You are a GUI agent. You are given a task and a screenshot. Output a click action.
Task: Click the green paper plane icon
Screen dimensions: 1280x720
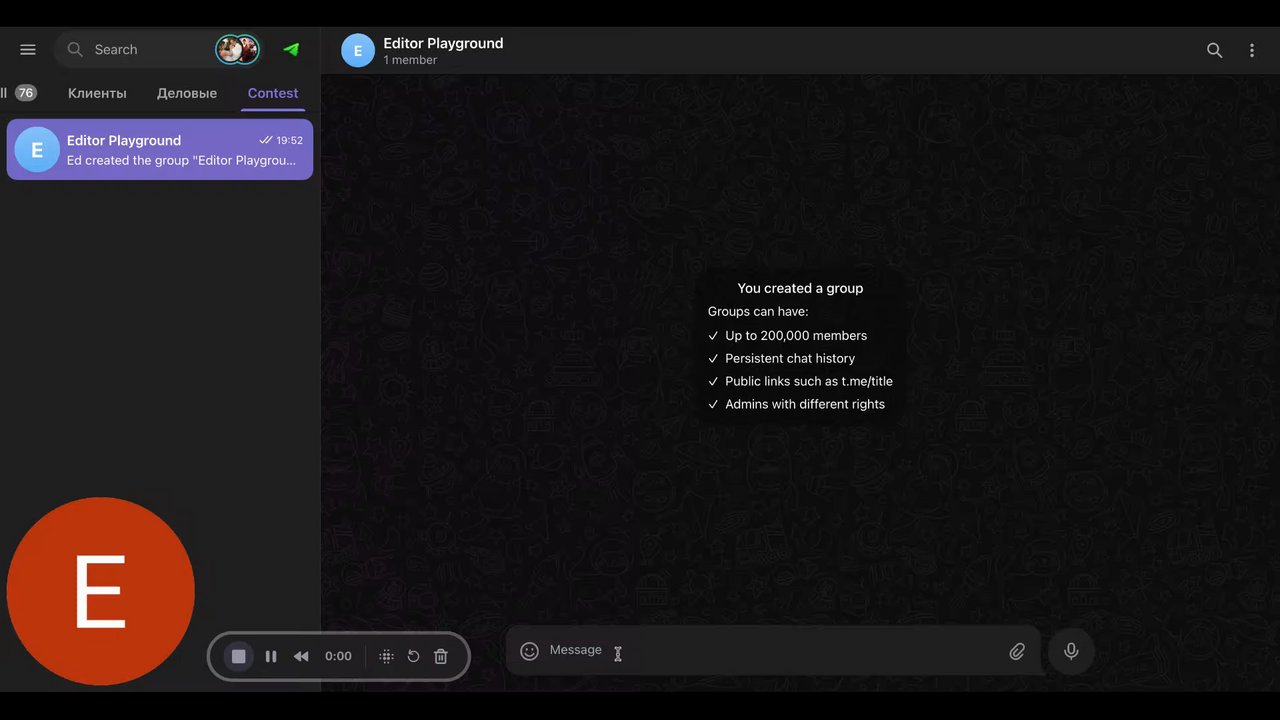pos(291,49)
